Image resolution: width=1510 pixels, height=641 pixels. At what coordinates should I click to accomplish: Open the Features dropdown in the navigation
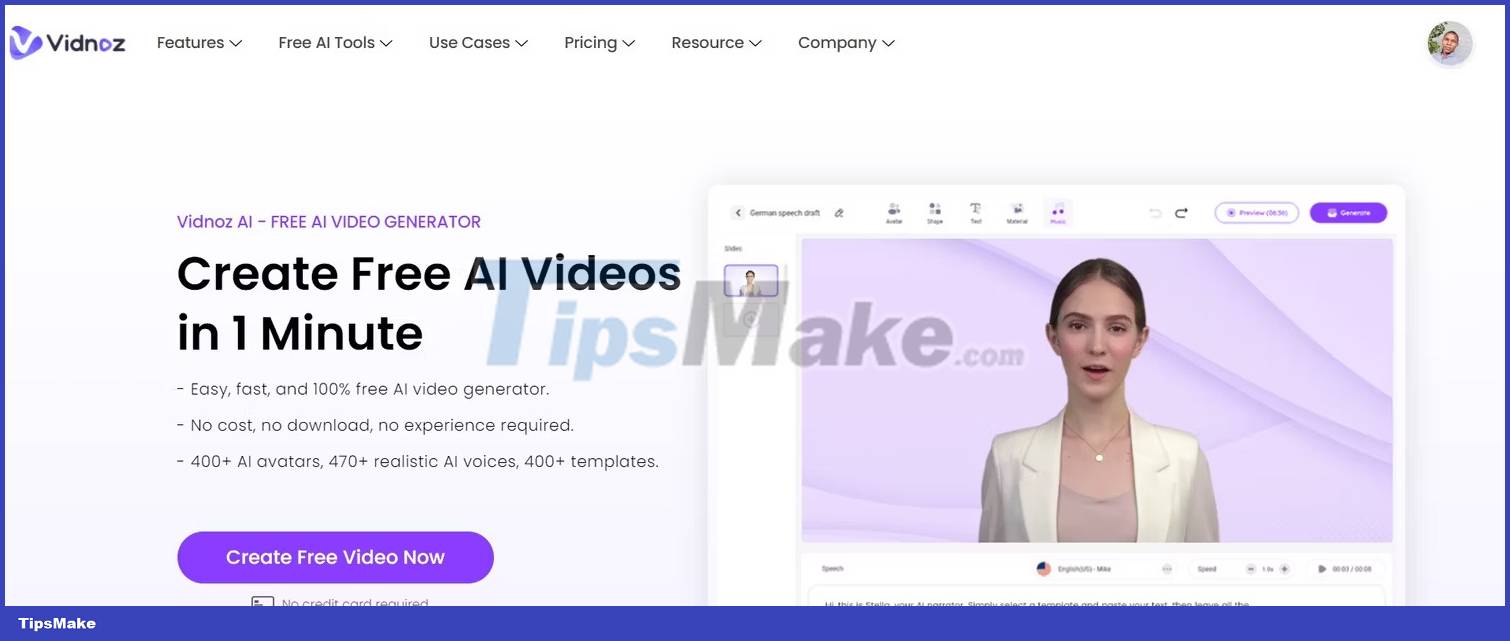(x=197, y=42)
